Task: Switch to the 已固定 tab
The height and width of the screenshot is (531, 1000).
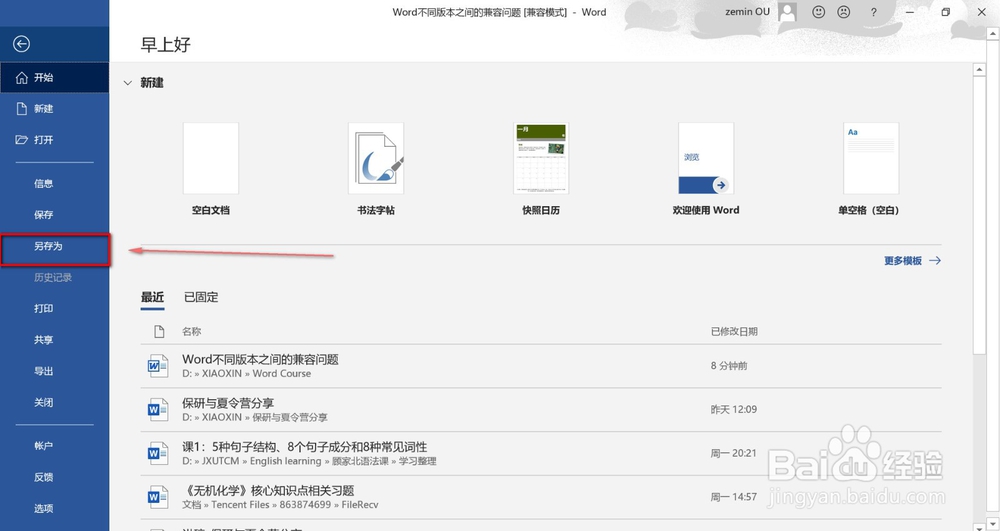Action: [201, 297]
